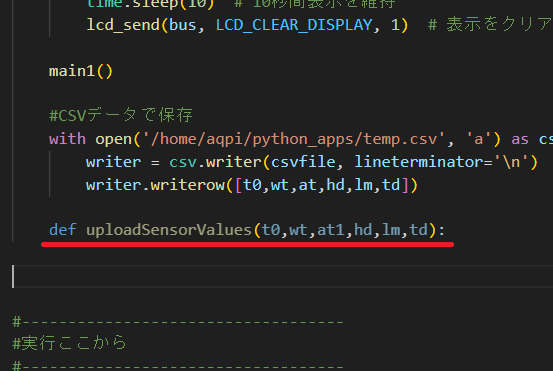The height and width of the screenshot is (371, 553).
Task: Click the as keyword after open()
Action: [520, 139]
